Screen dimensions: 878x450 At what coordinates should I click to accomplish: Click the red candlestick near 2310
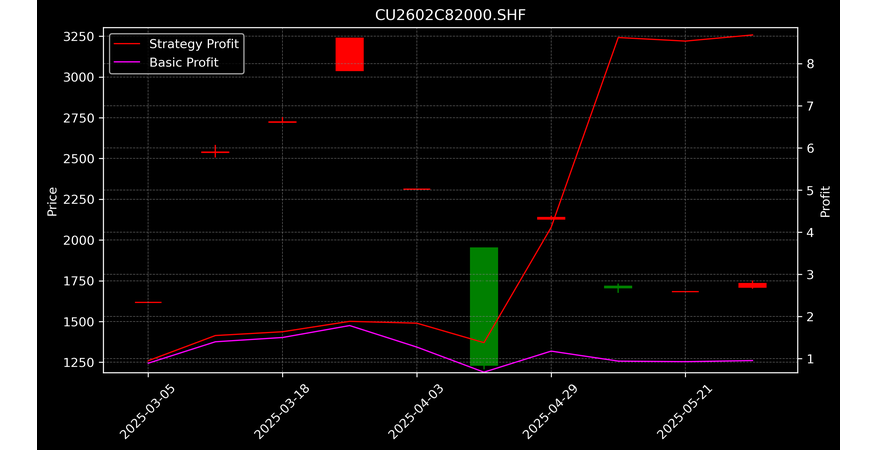click(x=417, y=189)
